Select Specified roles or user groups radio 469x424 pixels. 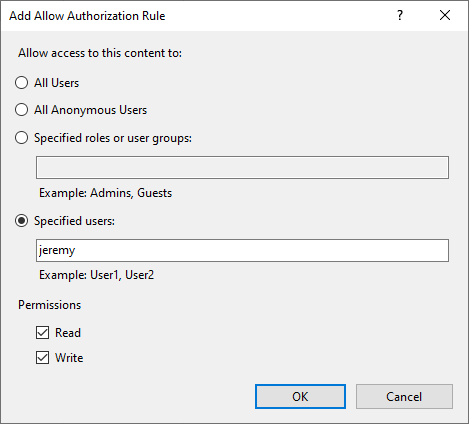point(22,138)
